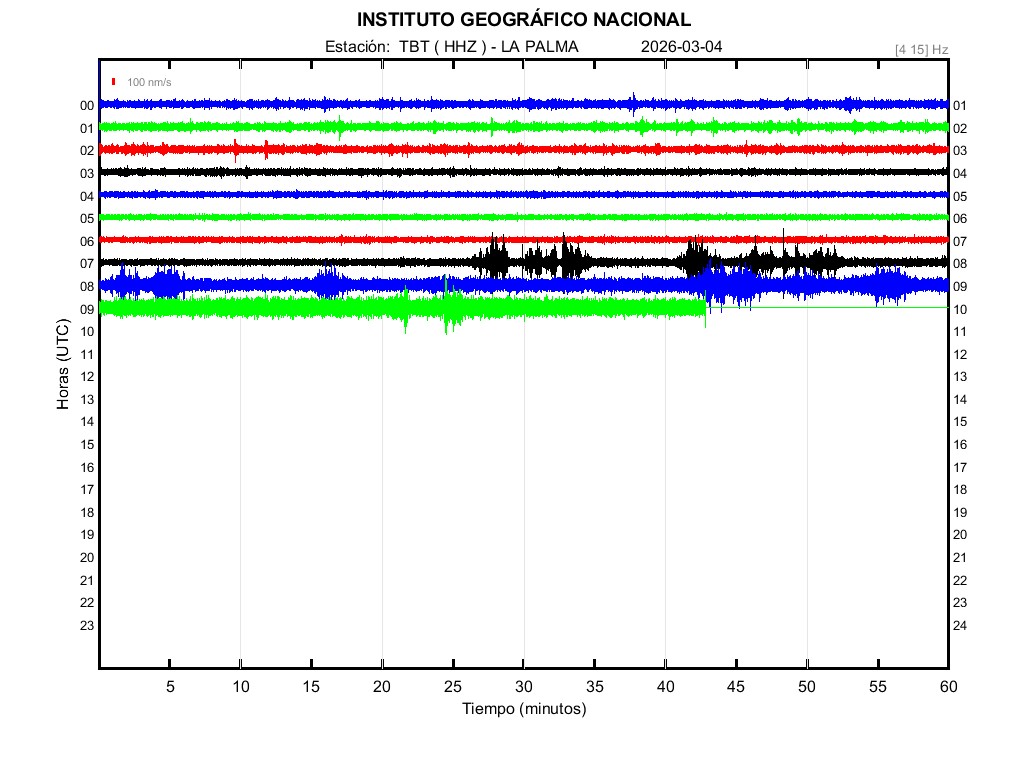The height and width of the screenshot is (768, 1024).
Task: Click the flat green line where data ends
Action: click(x=830, y=308)
